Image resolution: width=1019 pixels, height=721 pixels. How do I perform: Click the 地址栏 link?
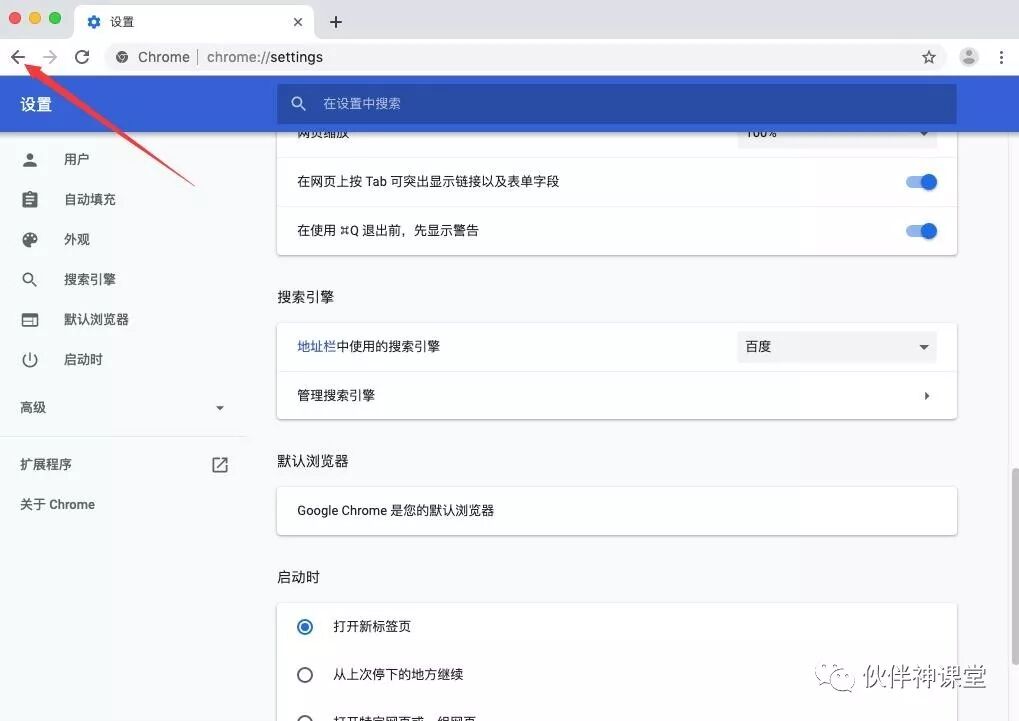tap(316, 347)
